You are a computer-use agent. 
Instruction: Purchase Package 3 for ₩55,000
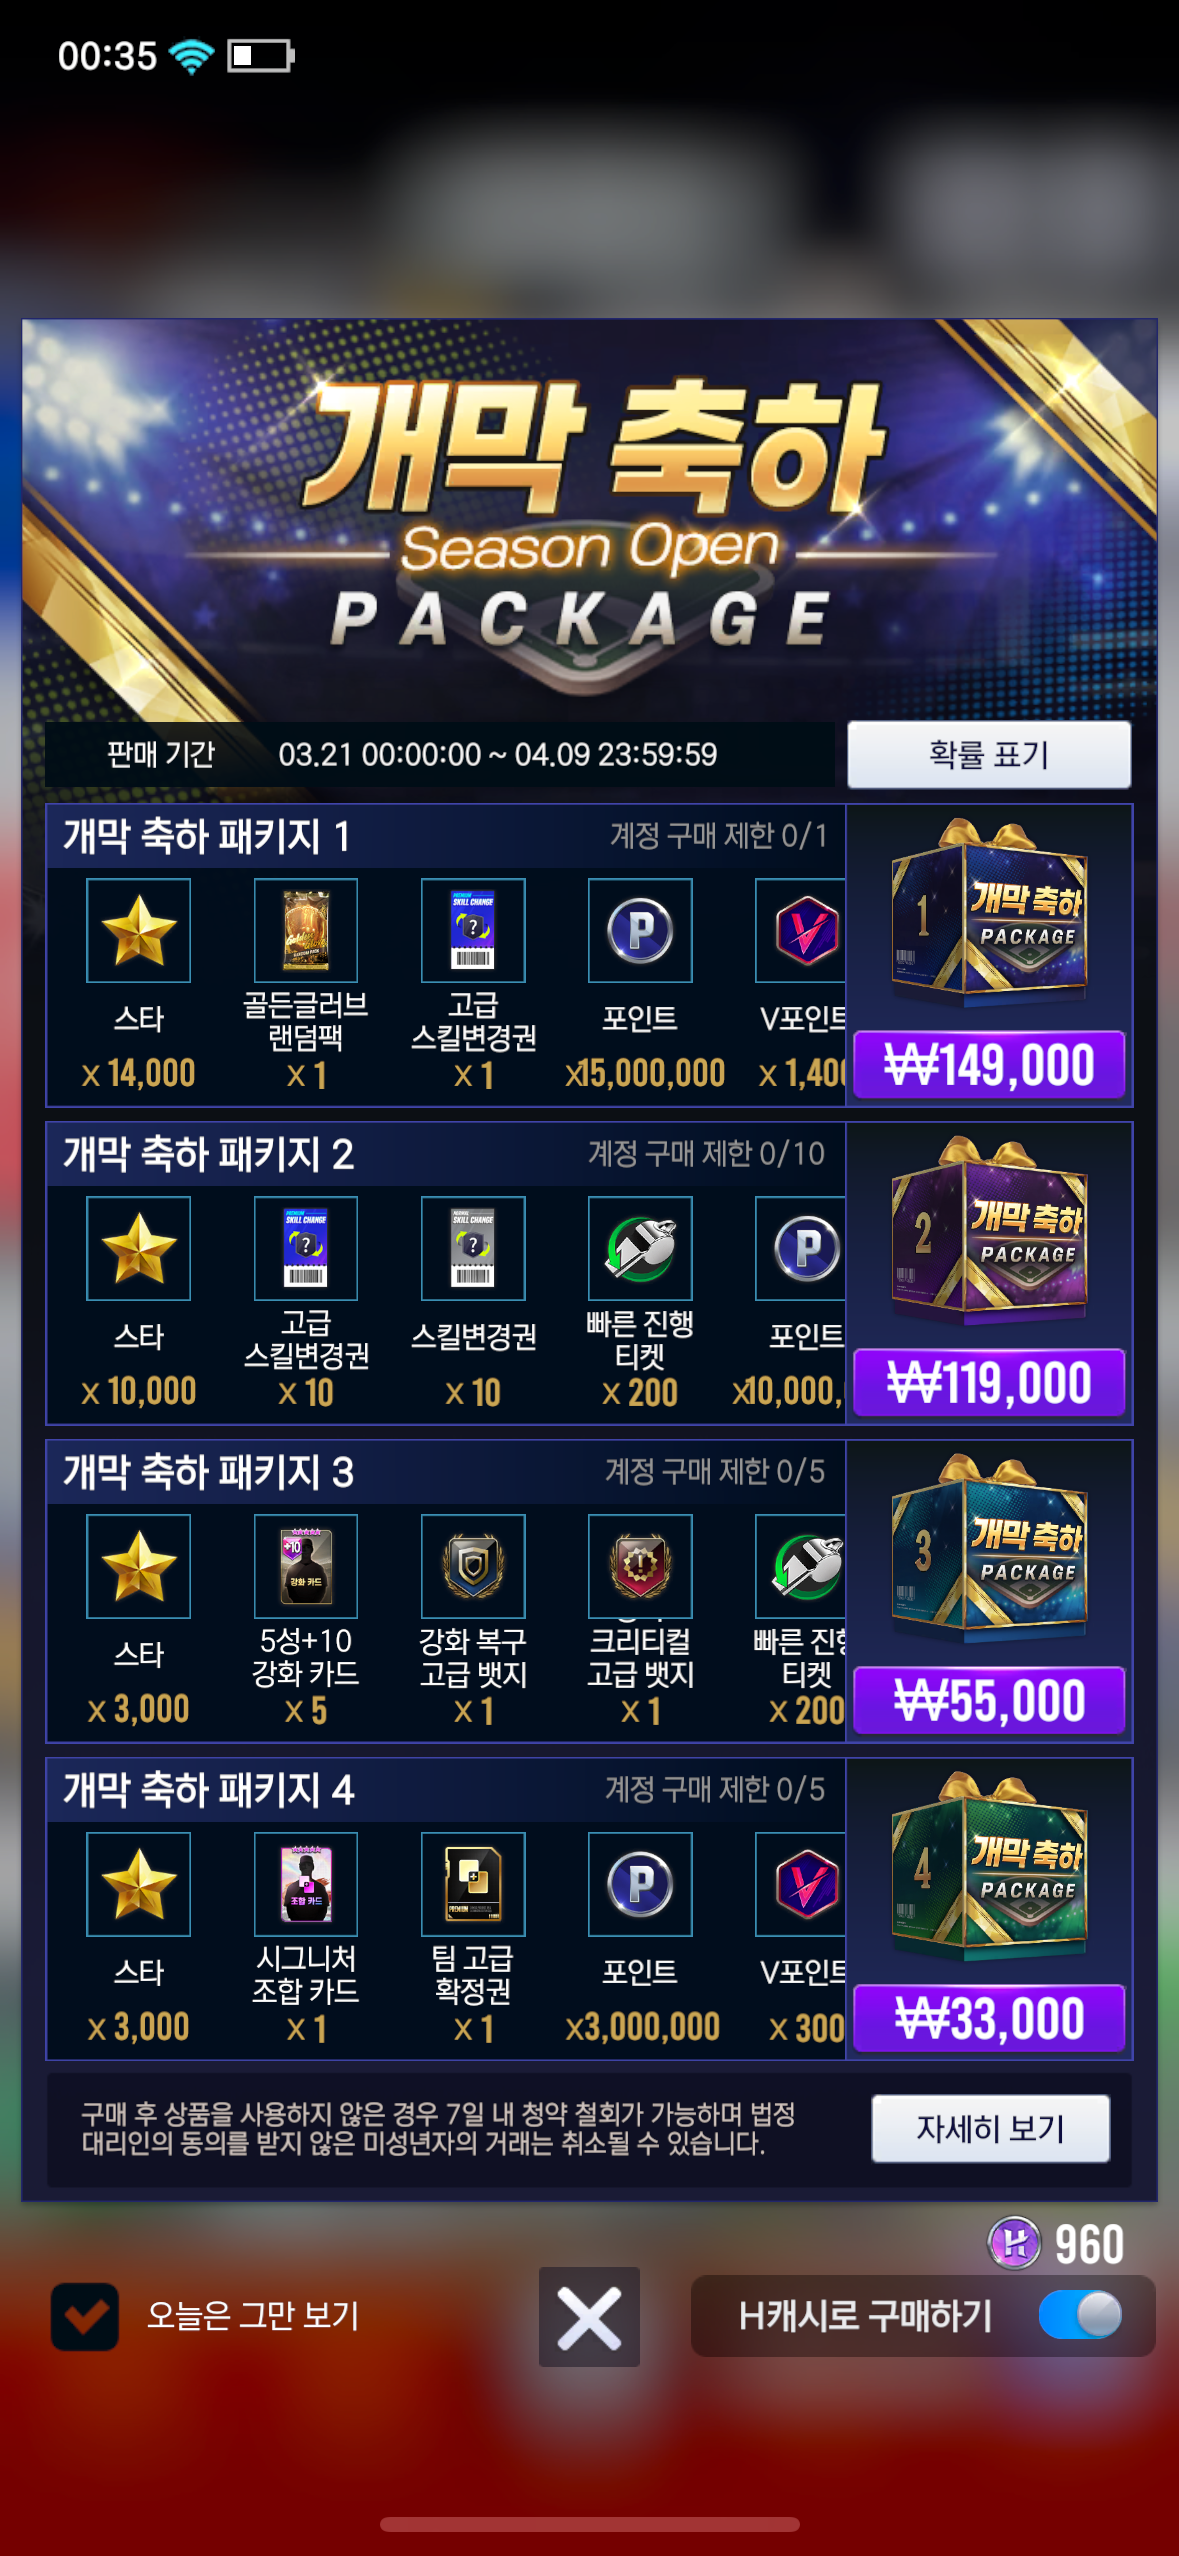point(989,1700)
